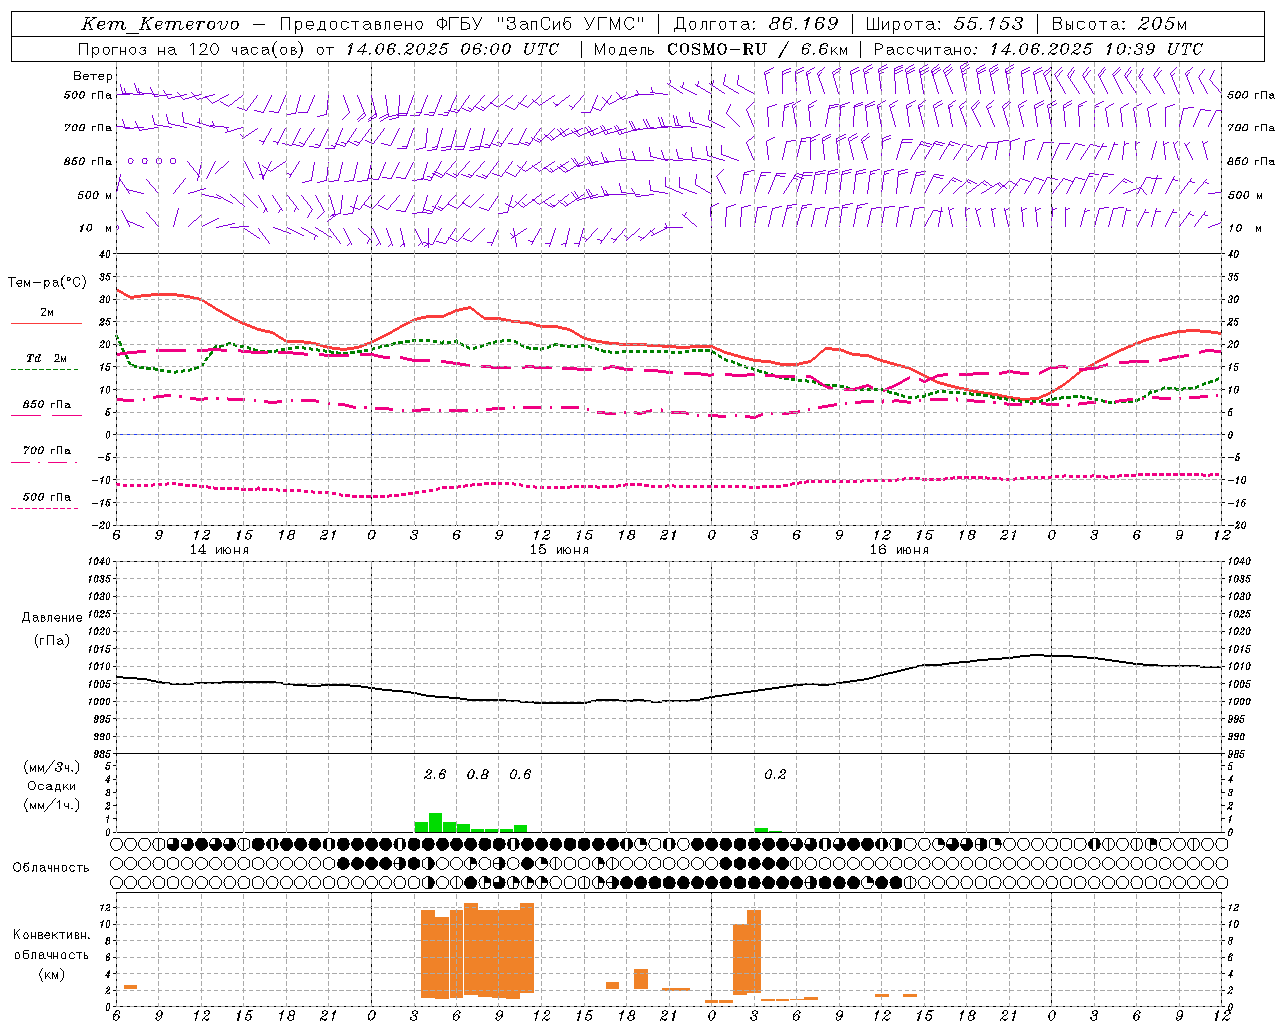
Task: Click the Ветер panel label
Action: (x=92, y=76)
